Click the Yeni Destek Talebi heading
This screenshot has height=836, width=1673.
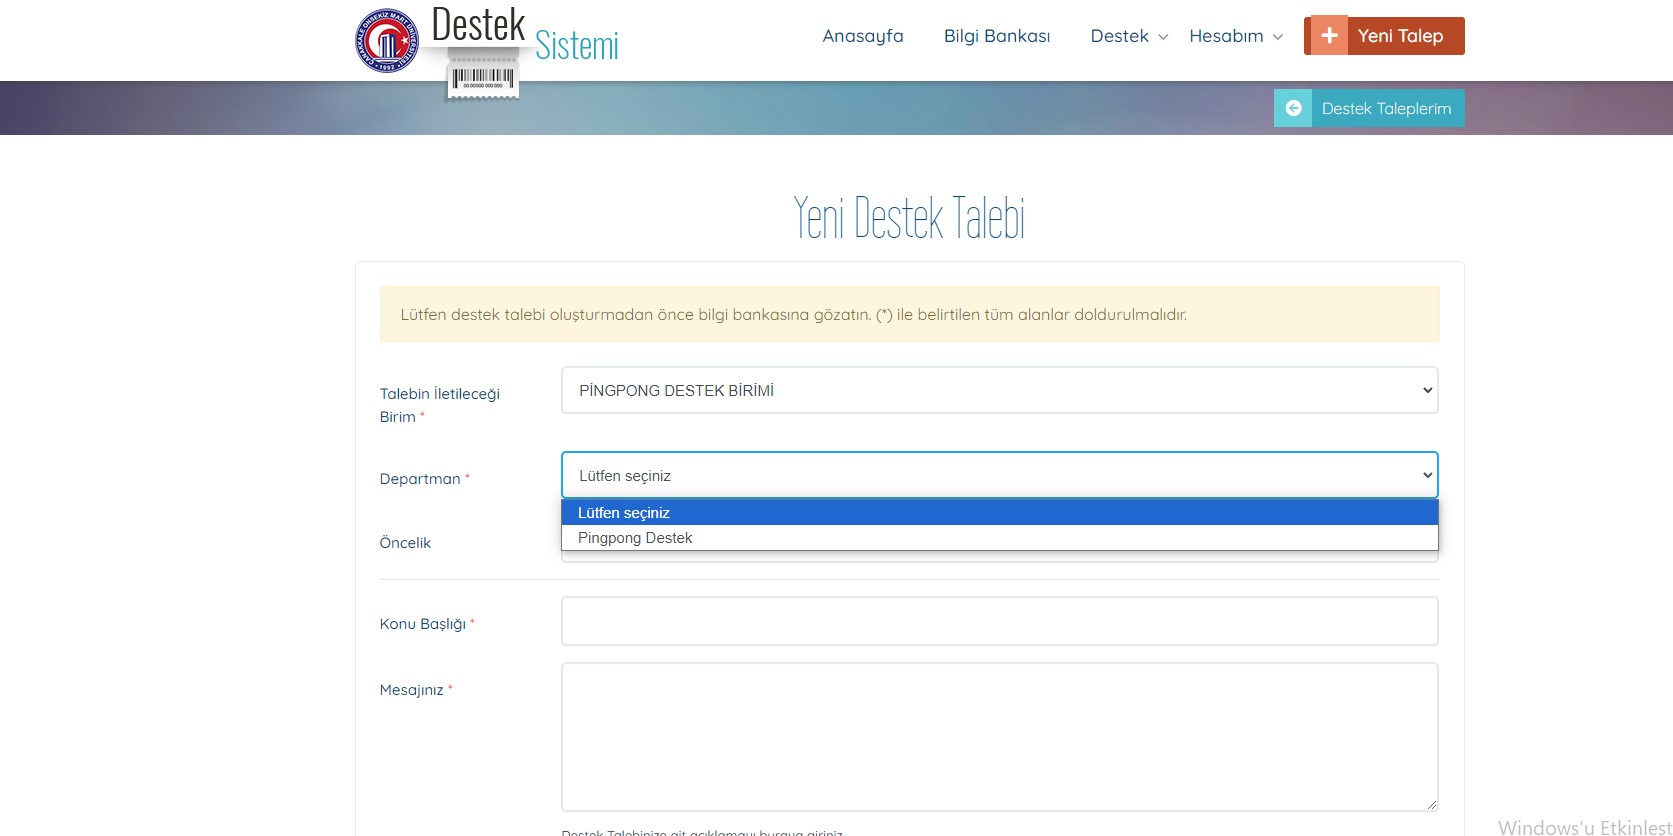tap(909, 218)
